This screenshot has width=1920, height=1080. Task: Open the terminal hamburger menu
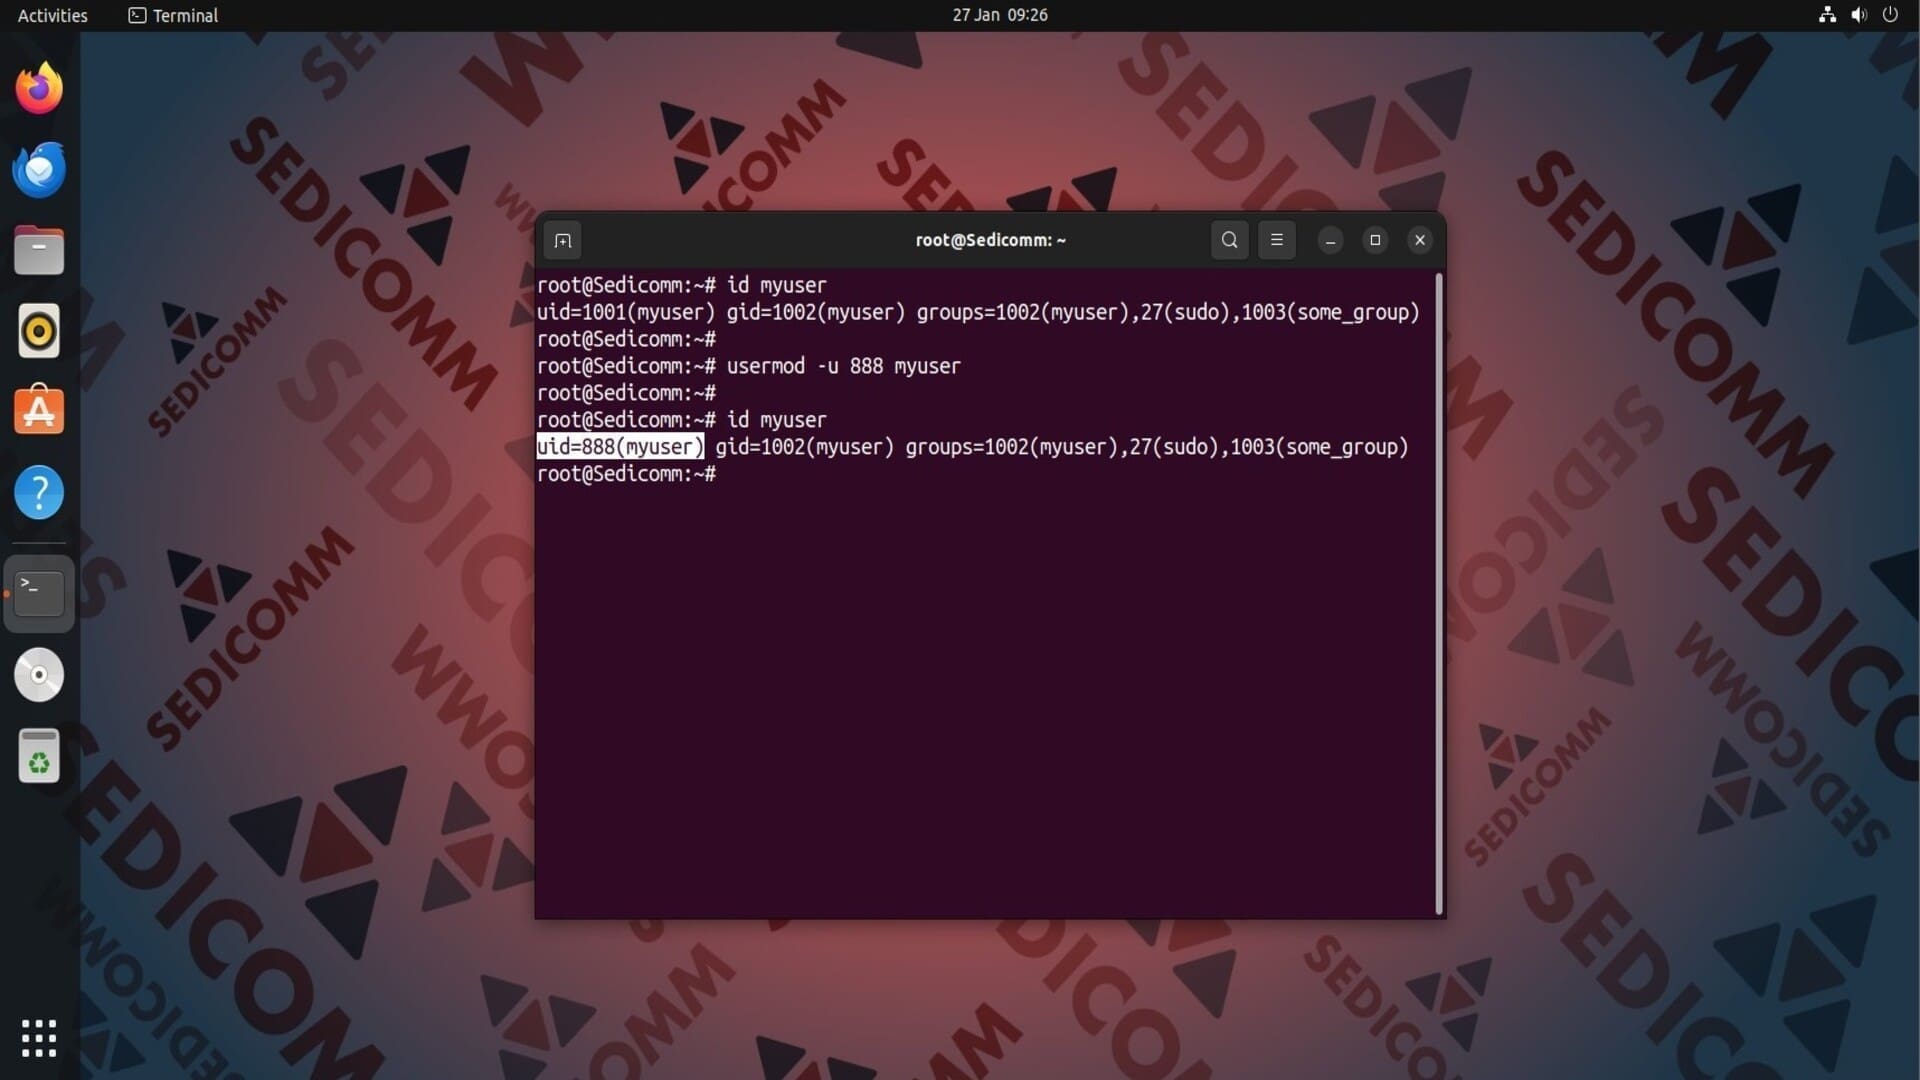click(1276, 240)
